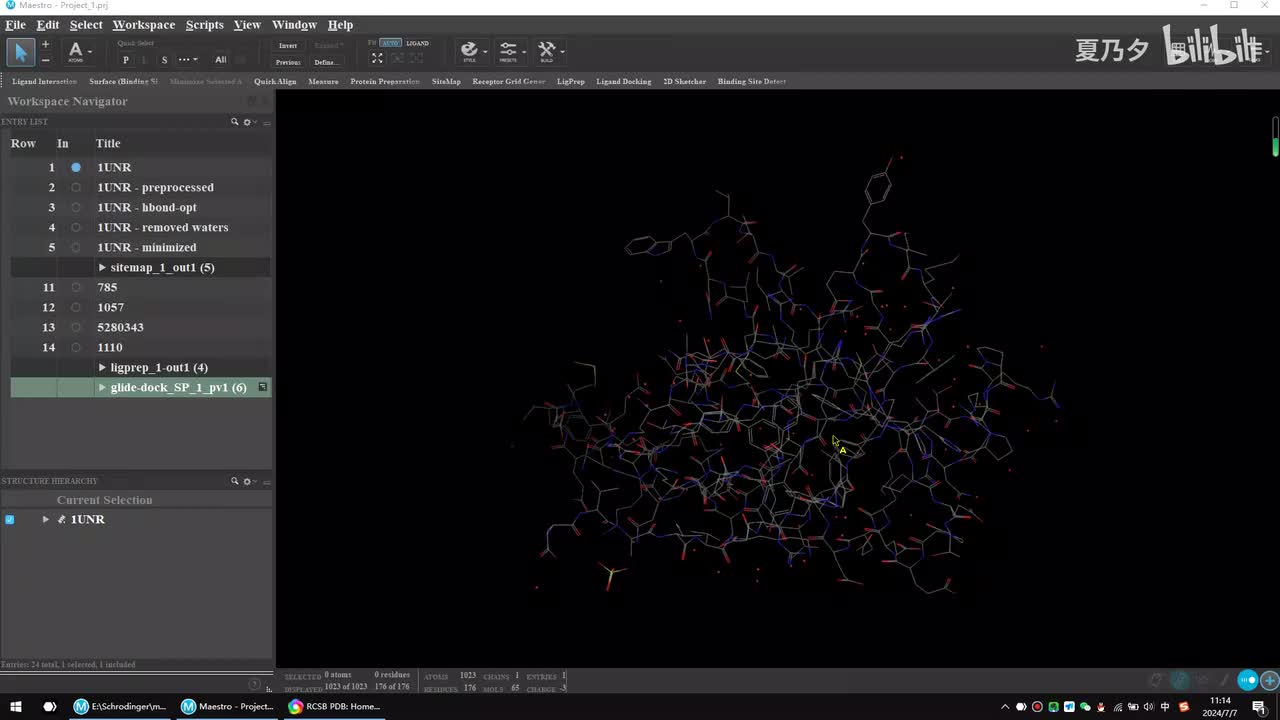This screenshot has height=720, width=1280.
Task: Select the arrow pick tool
Action: tap(21, 52)
